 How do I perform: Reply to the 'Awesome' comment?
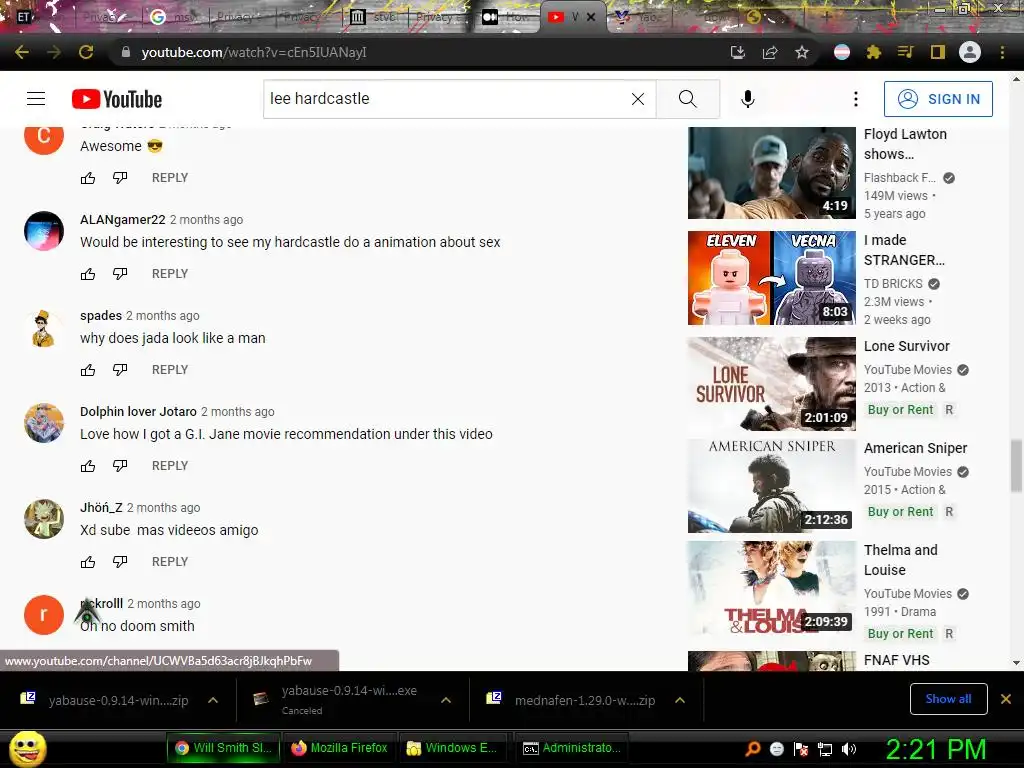point(170,178)
